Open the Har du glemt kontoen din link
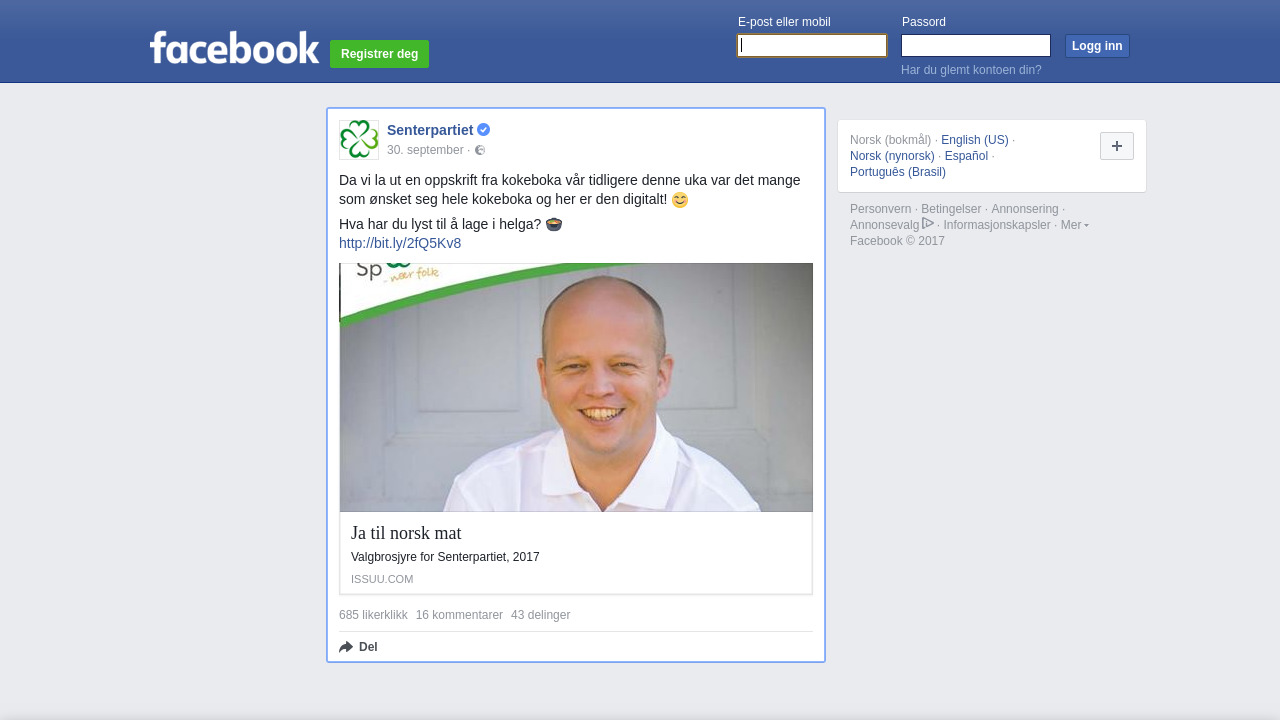Image resolution: width=1280 pixels, height=720 pixels. click(x=971, y=70)
